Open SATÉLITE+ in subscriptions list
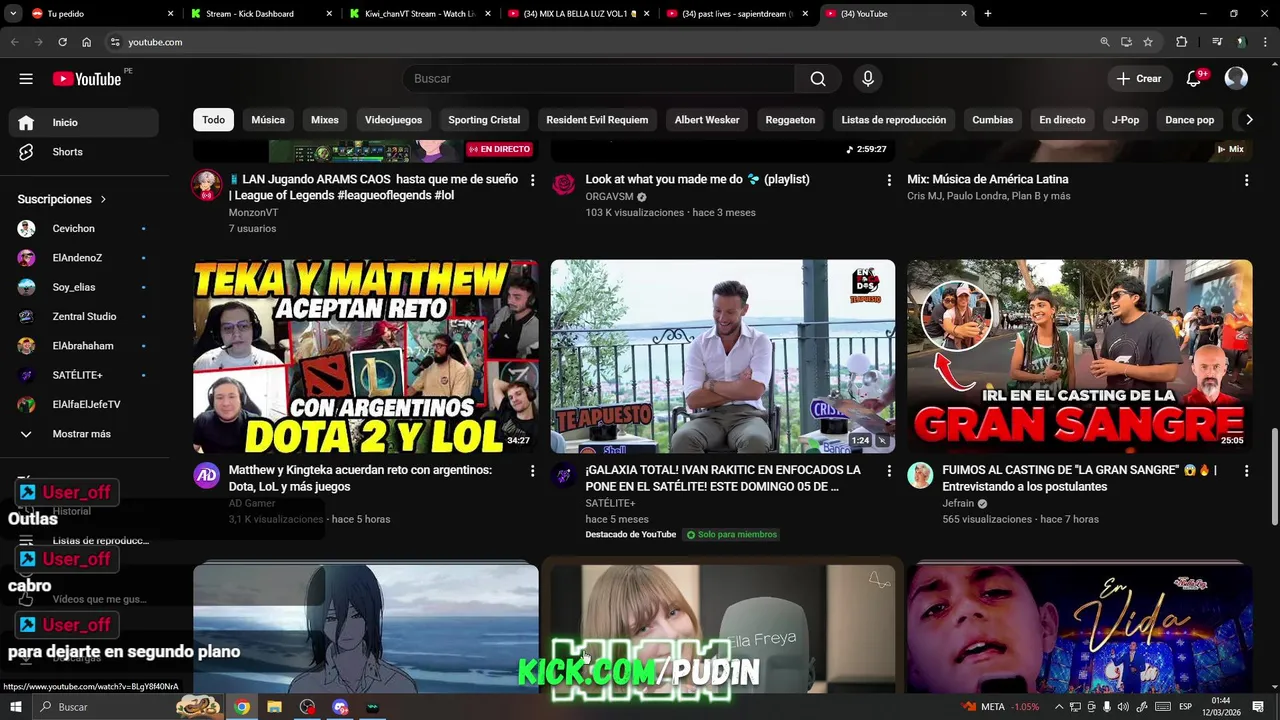Viewport: 1280px width, 720px height. 84,375
